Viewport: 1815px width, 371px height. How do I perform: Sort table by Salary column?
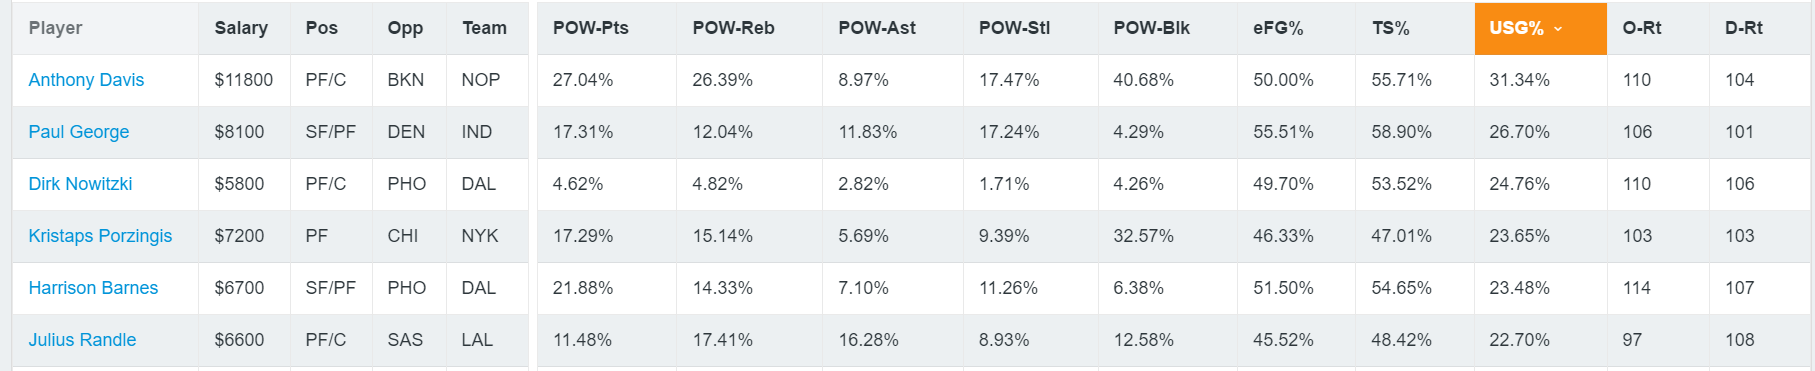pos(241,28)
